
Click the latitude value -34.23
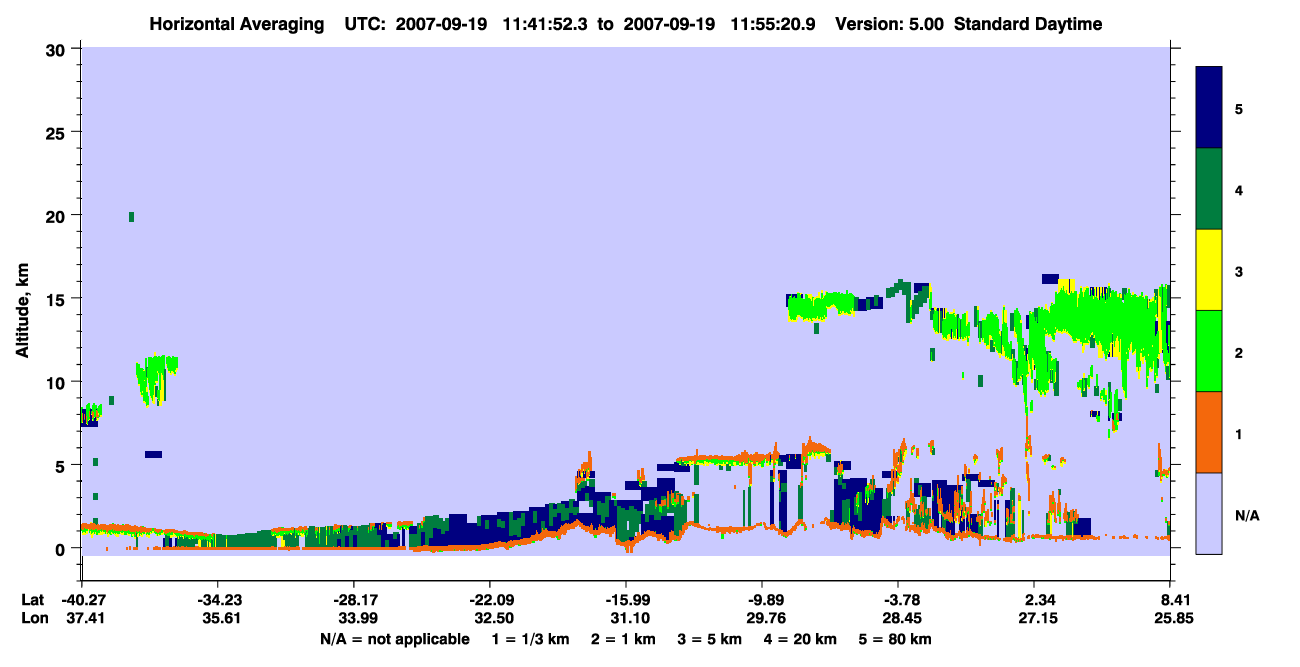(218, 600)
